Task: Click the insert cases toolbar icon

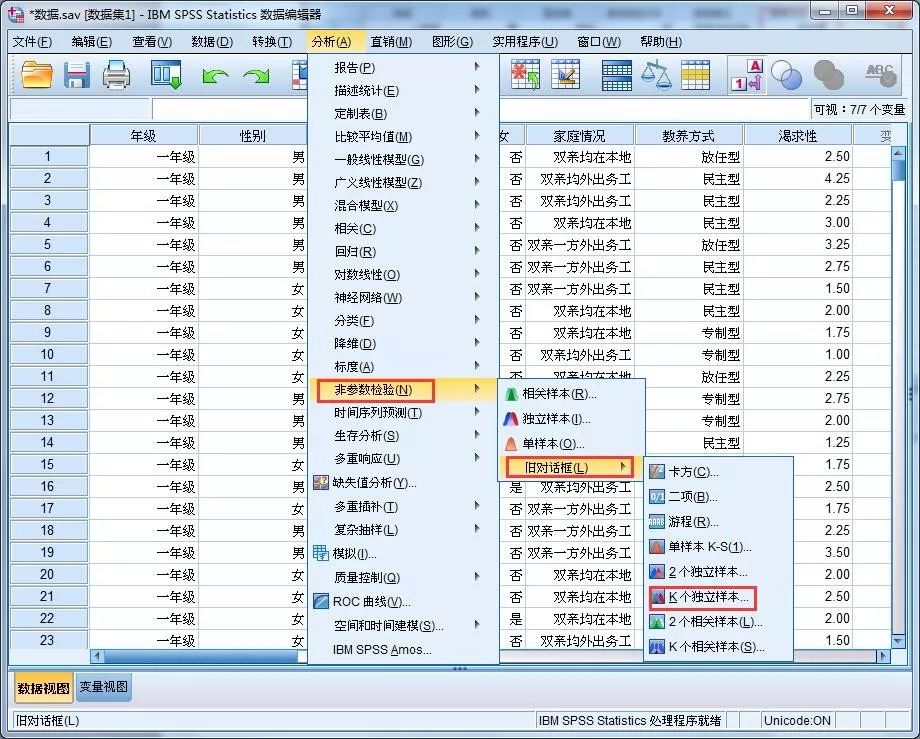Action: [x=525, y=75]
